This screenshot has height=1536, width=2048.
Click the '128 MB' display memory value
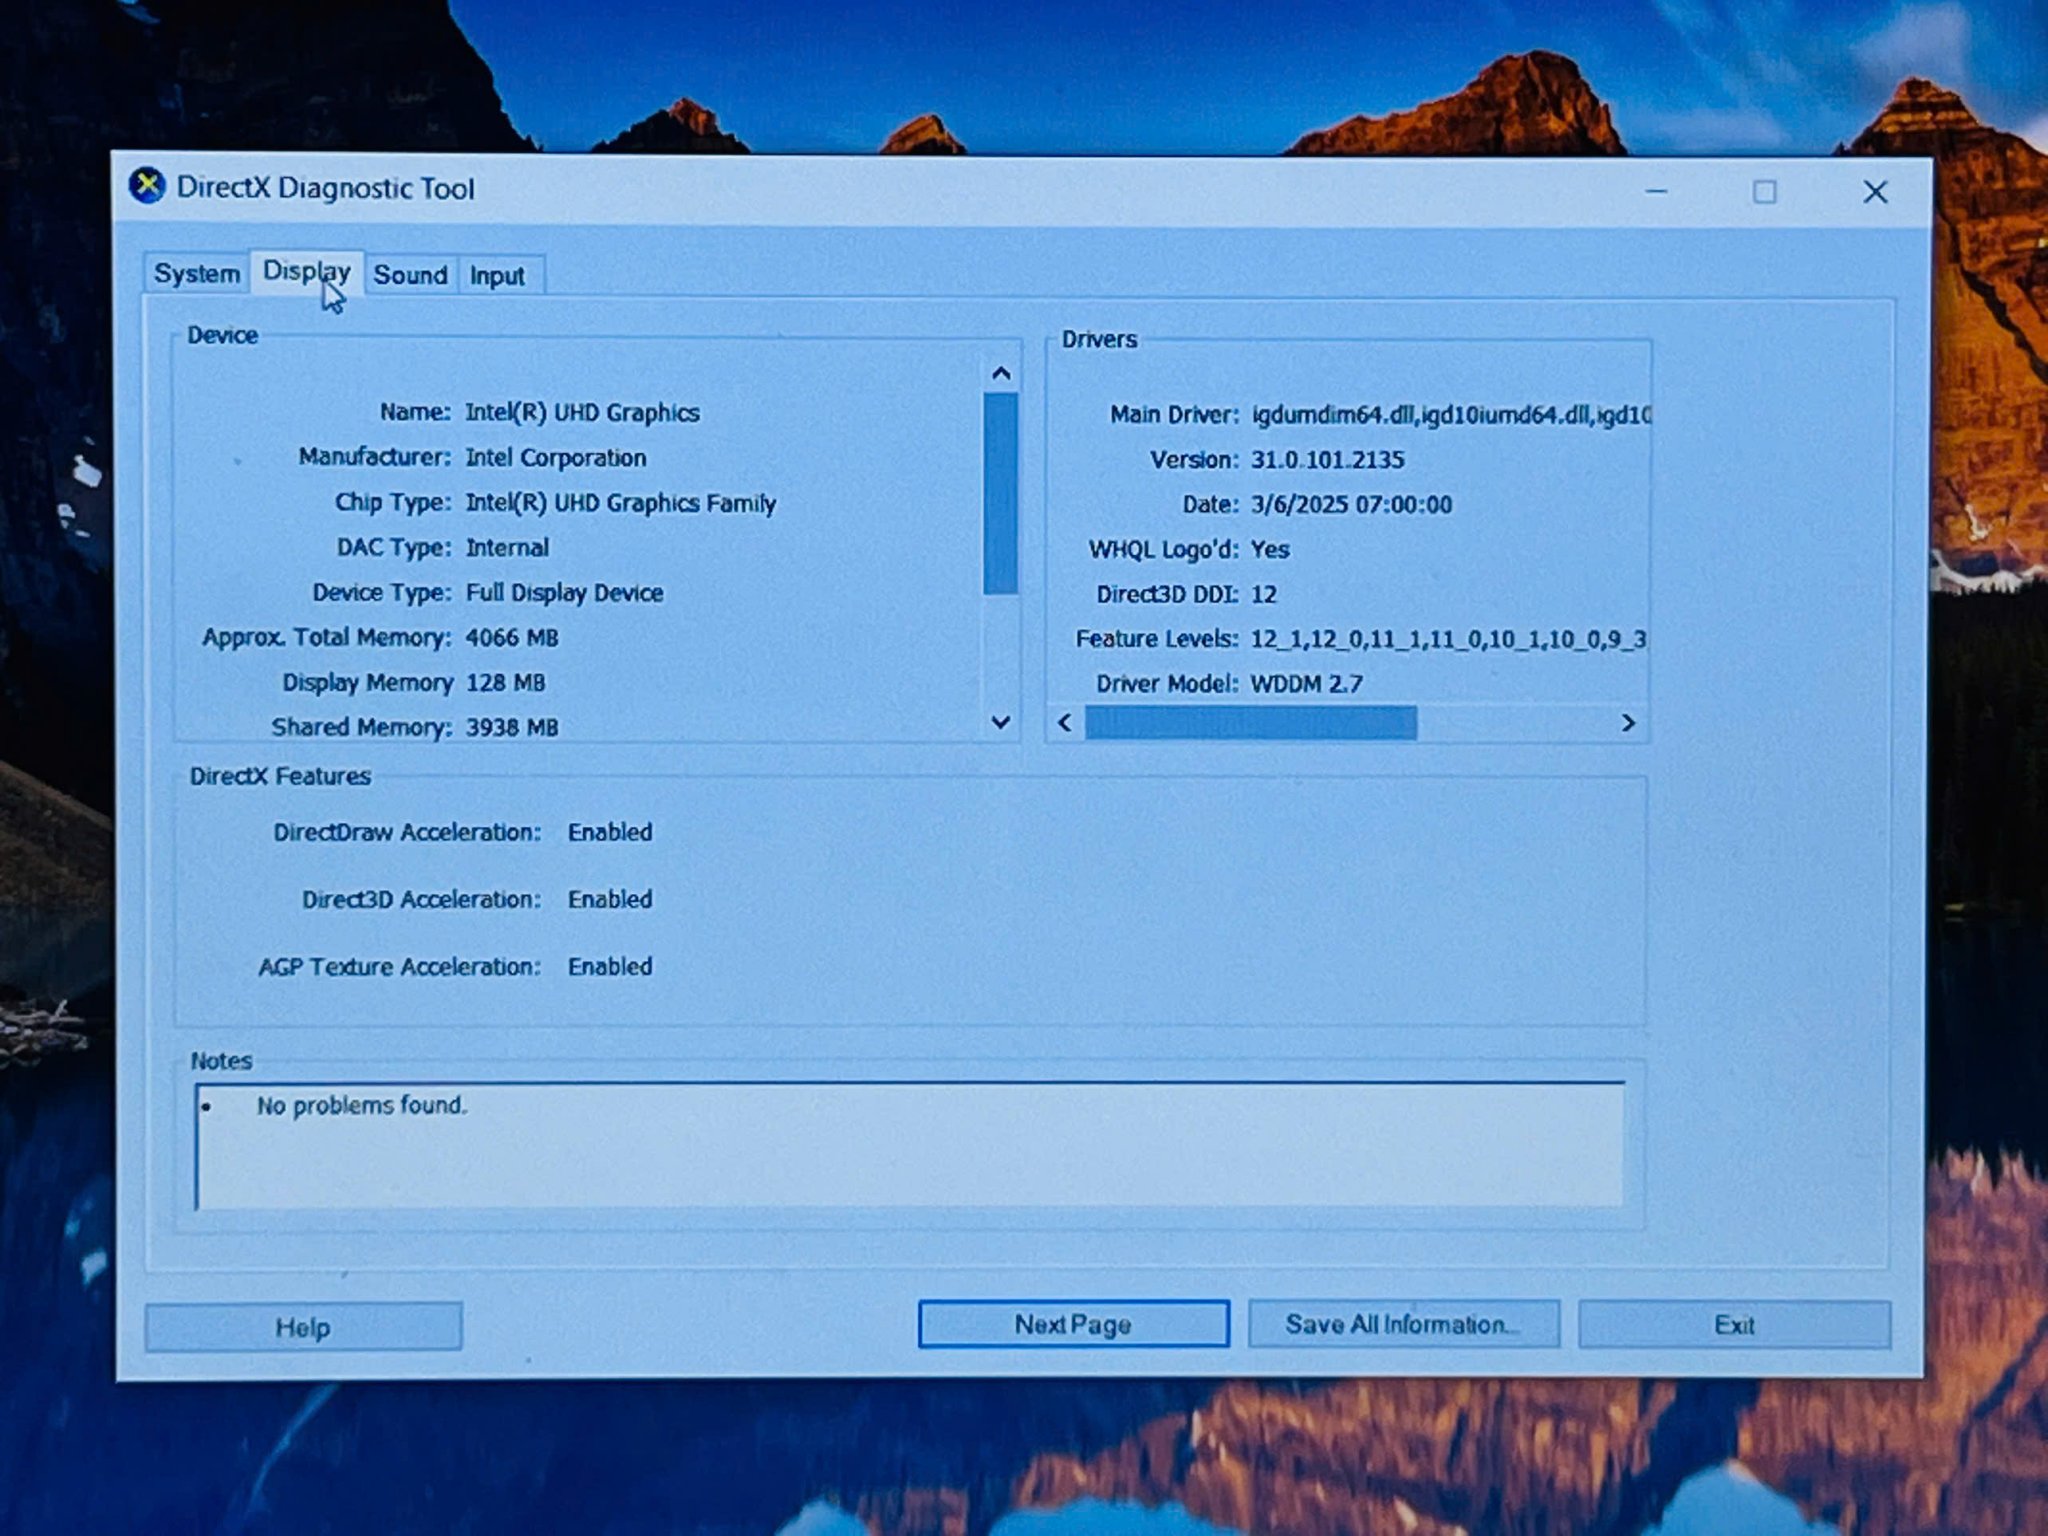click(505, 683)
